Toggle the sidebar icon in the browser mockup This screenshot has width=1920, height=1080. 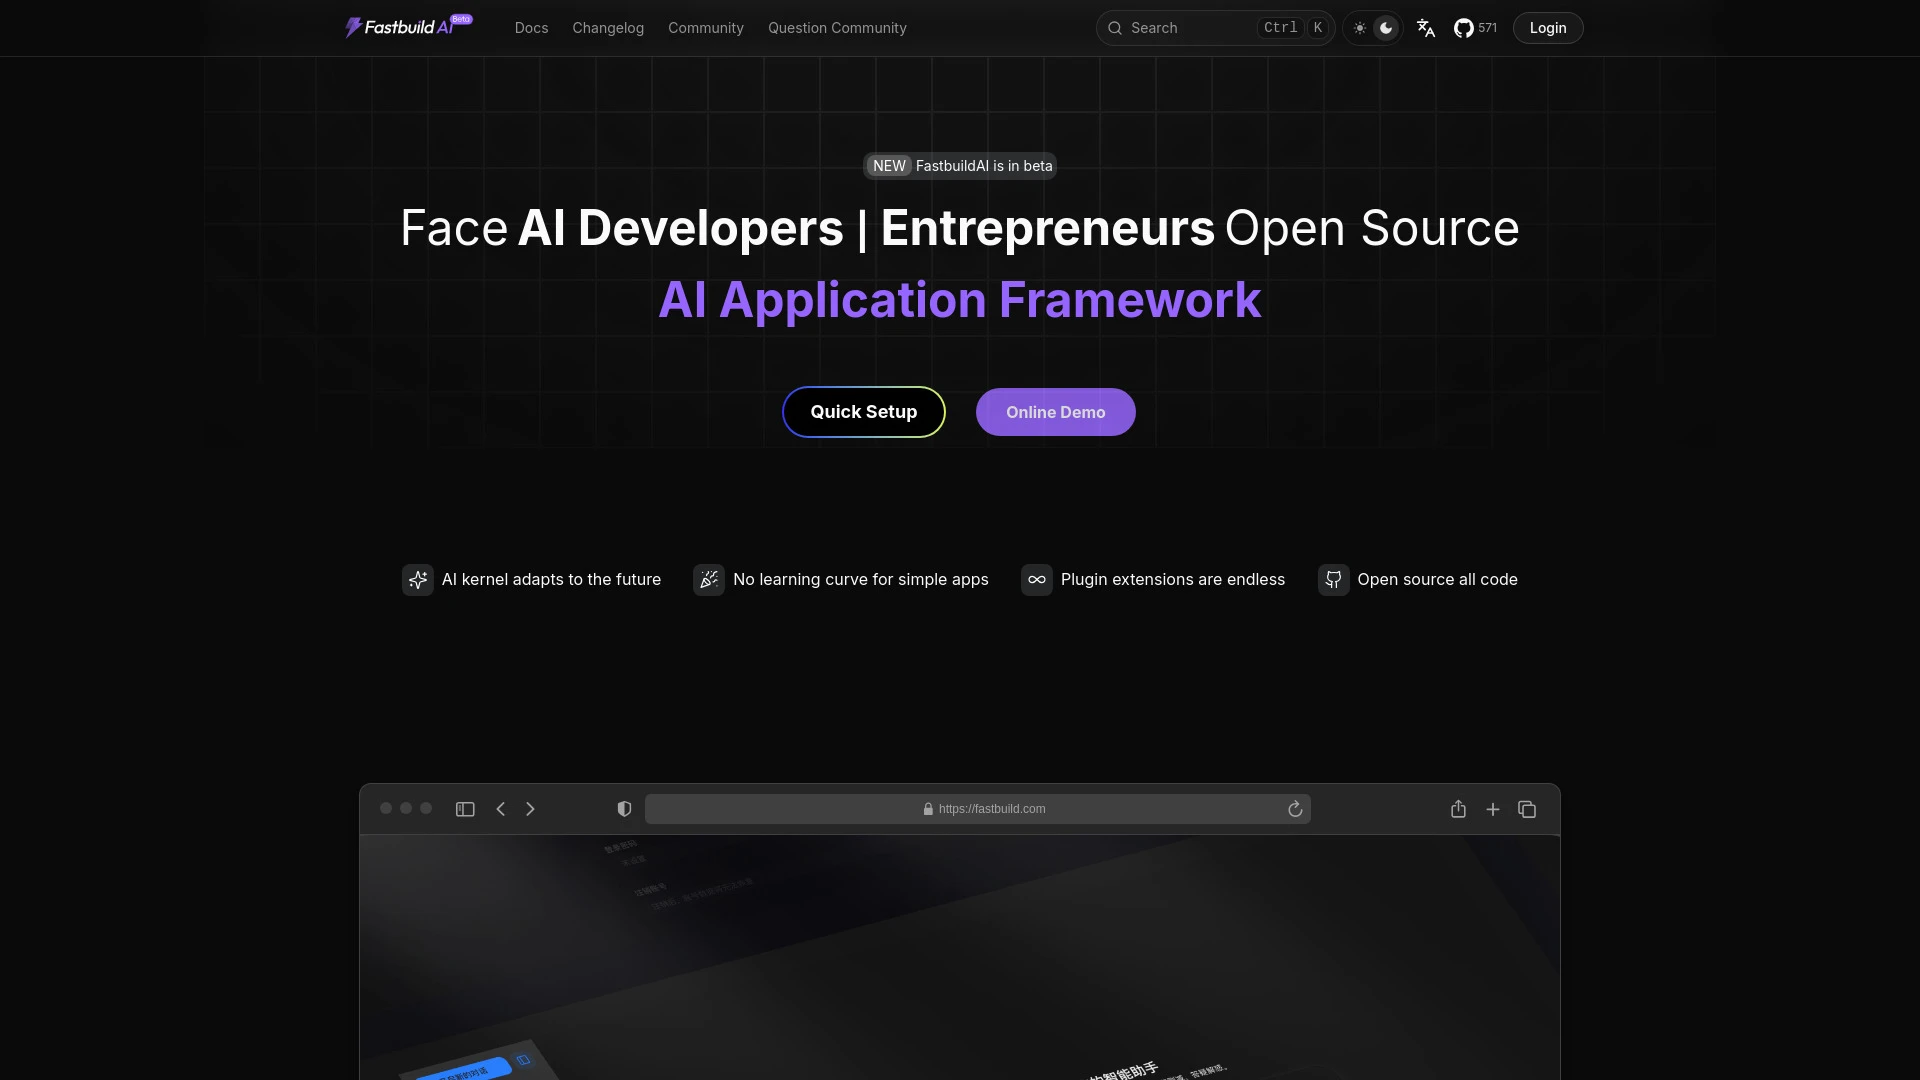(465, 809)
